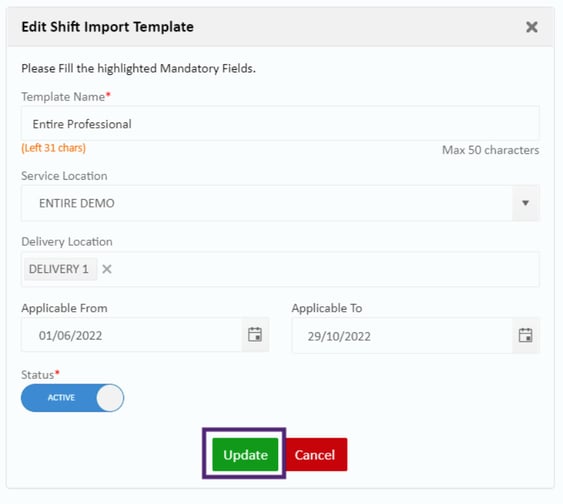Select the DELIVERY 1 chip
The image size is (563, 504).
point(59,269)
